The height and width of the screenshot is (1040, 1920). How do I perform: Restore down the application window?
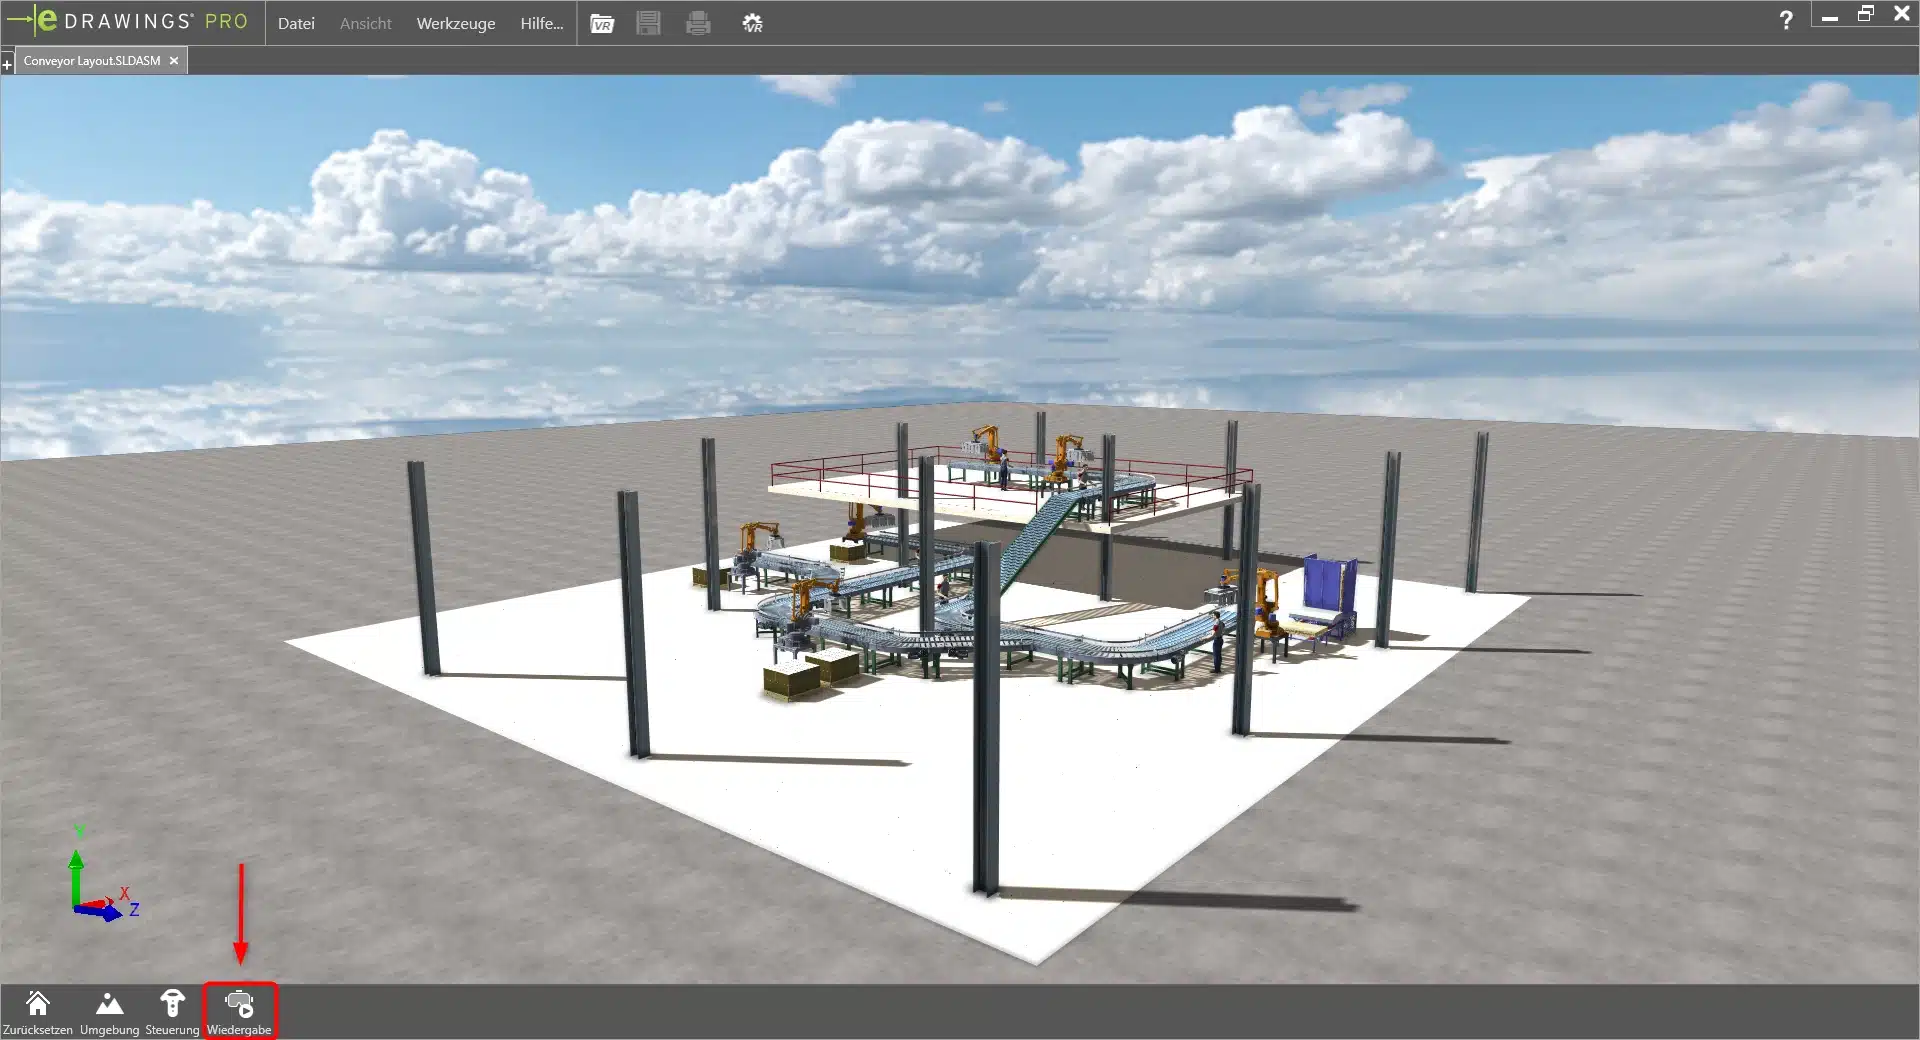click(1865, 14)
